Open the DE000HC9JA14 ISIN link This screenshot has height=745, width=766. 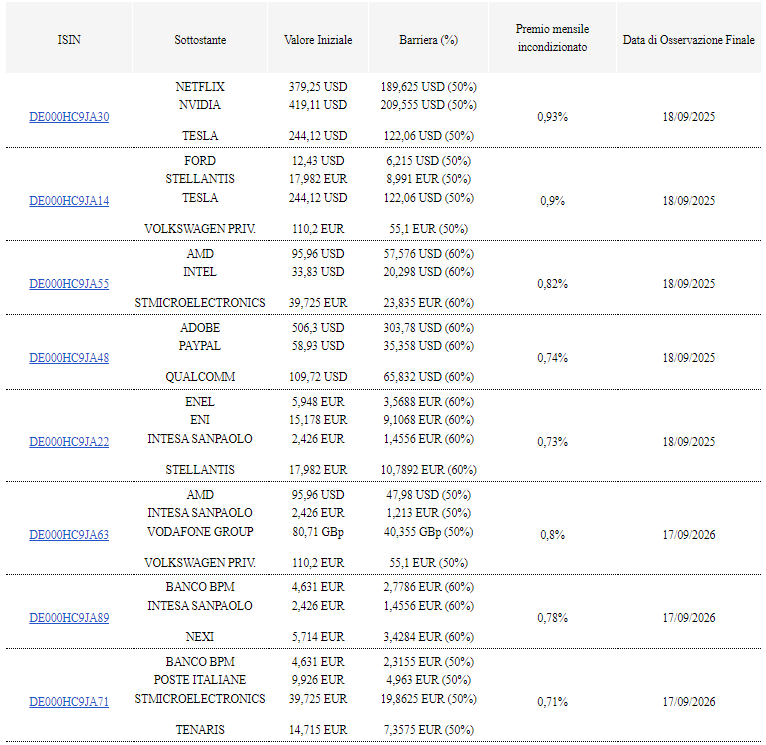69,201
